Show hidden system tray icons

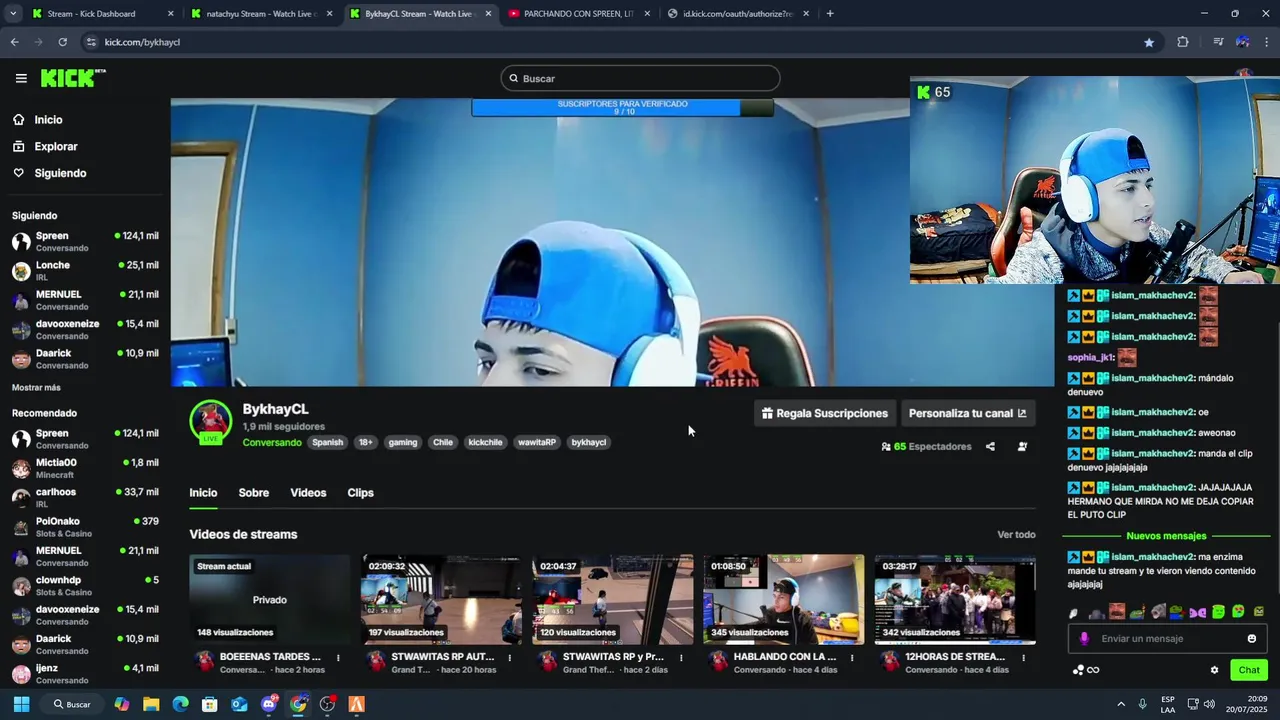pos(1120,704)
